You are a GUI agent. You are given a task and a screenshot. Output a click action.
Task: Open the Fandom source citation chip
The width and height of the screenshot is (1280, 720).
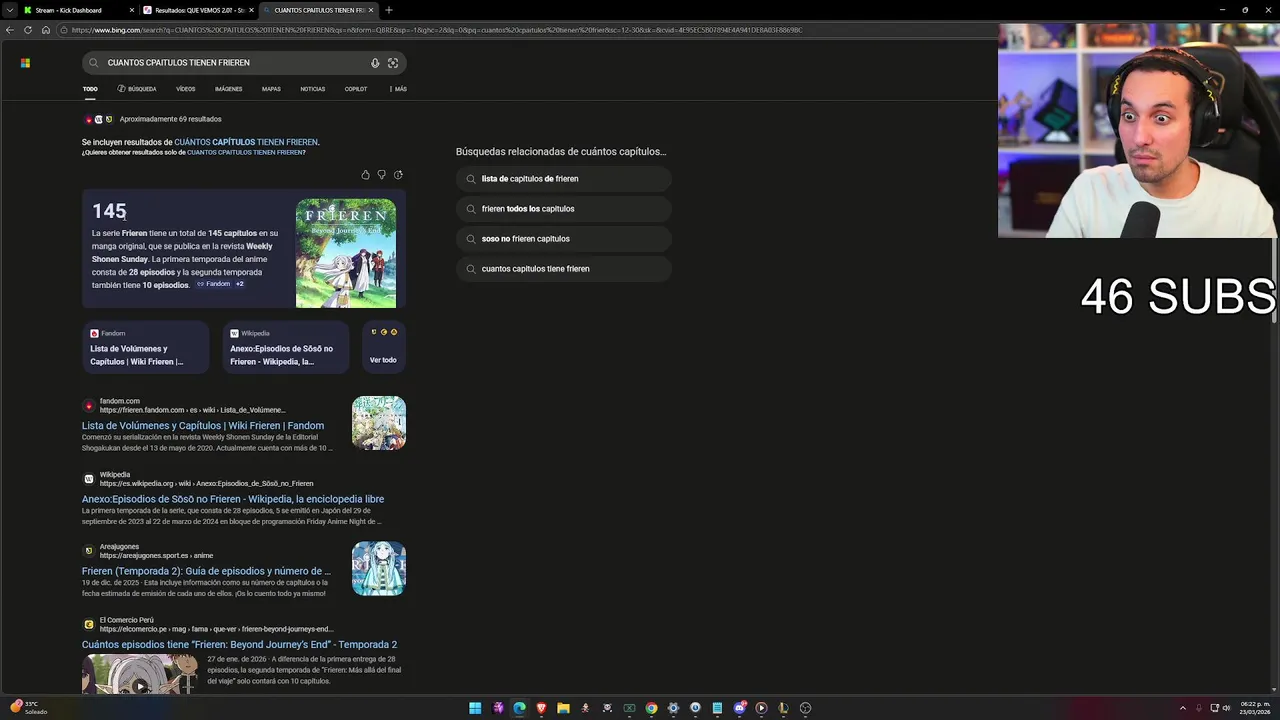click(213, 284)
